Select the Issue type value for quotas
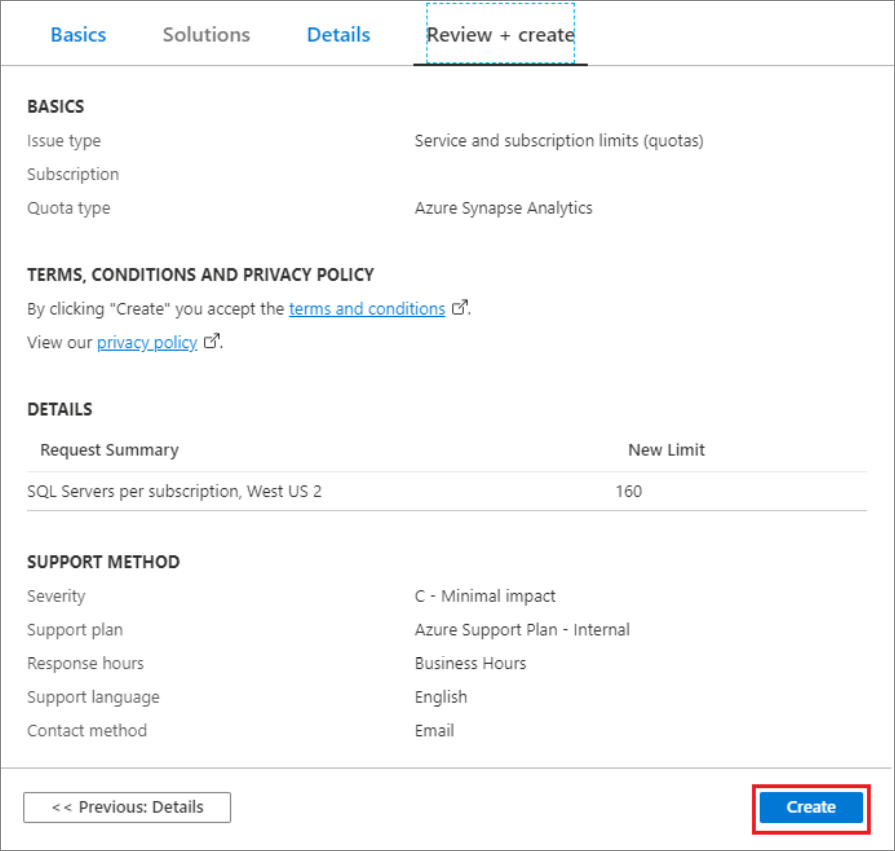Viewport: 895px width, 851px height. [x=558, y=140]
